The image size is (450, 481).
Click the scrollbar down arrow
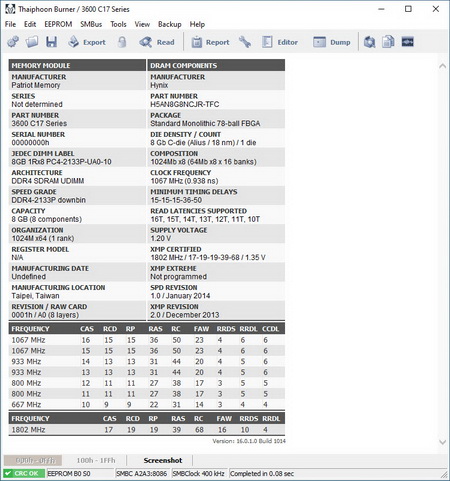coord(442,442)
